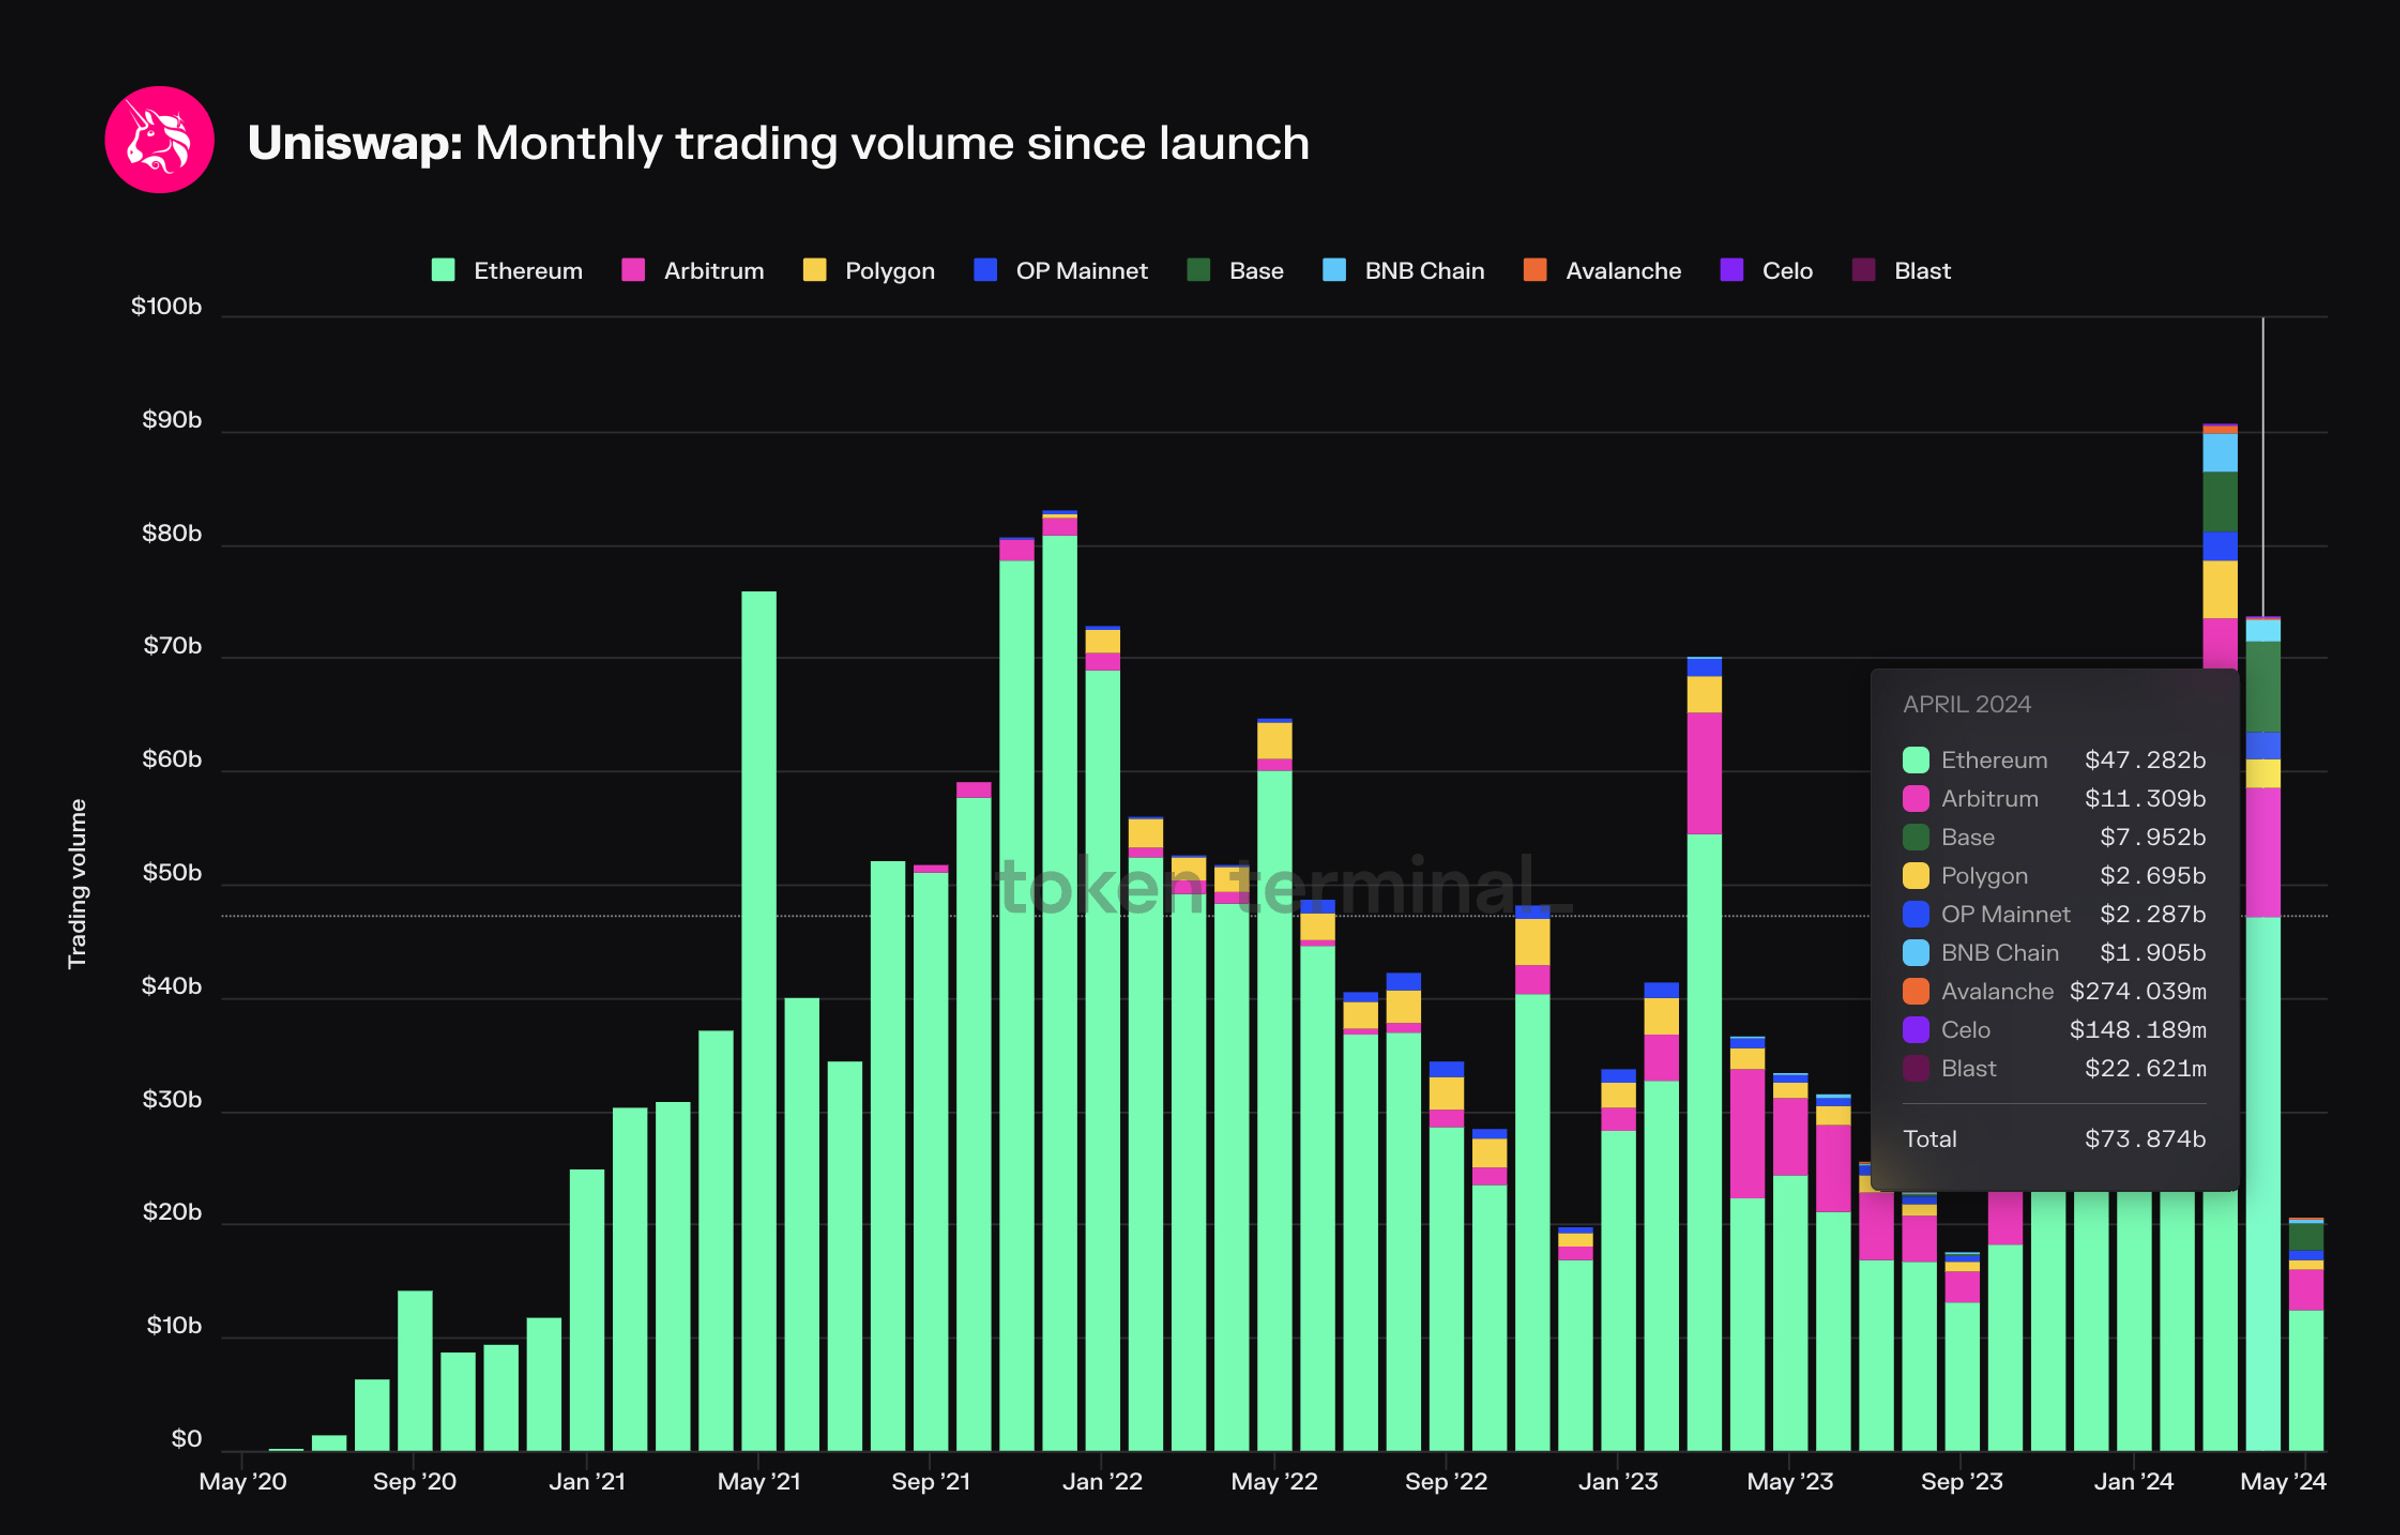2400x1535 pixels.
Task: Click the Total value in tooltip
Action: click(2144, 1139)
